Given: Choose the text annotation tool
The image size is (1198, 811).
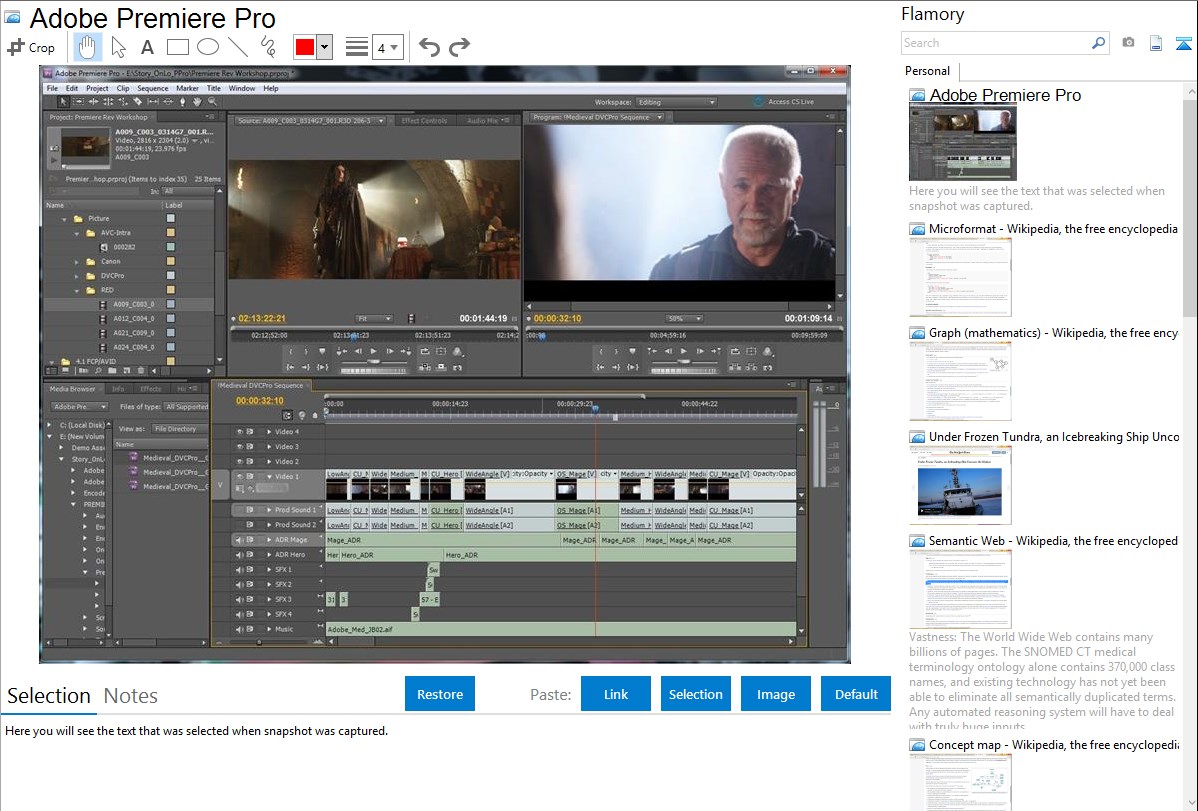Looking at the screenshot, I should pos(147,47).
